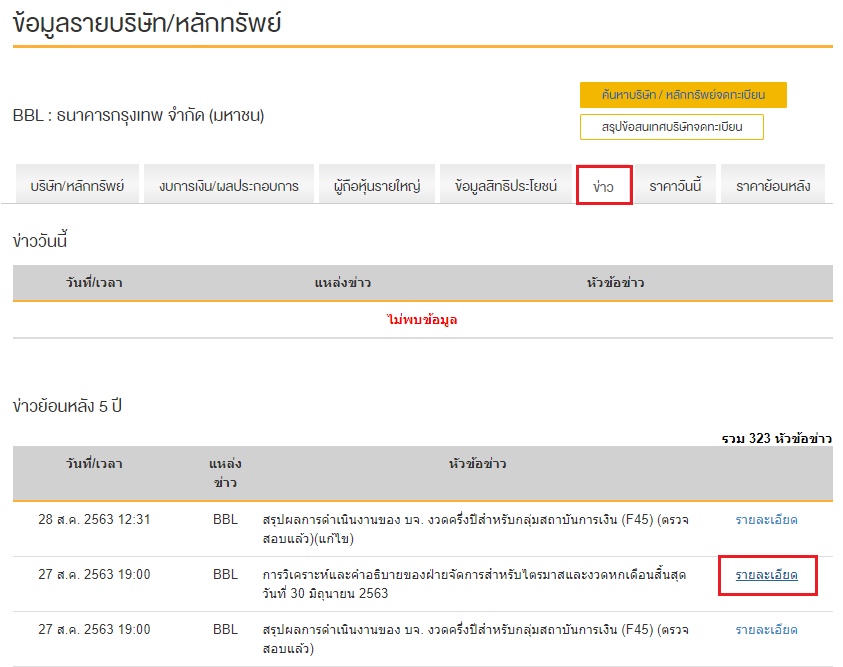
Task: Click the BBL : ธนาคารกรุงเทพ company name
Action: click(139, 116)
